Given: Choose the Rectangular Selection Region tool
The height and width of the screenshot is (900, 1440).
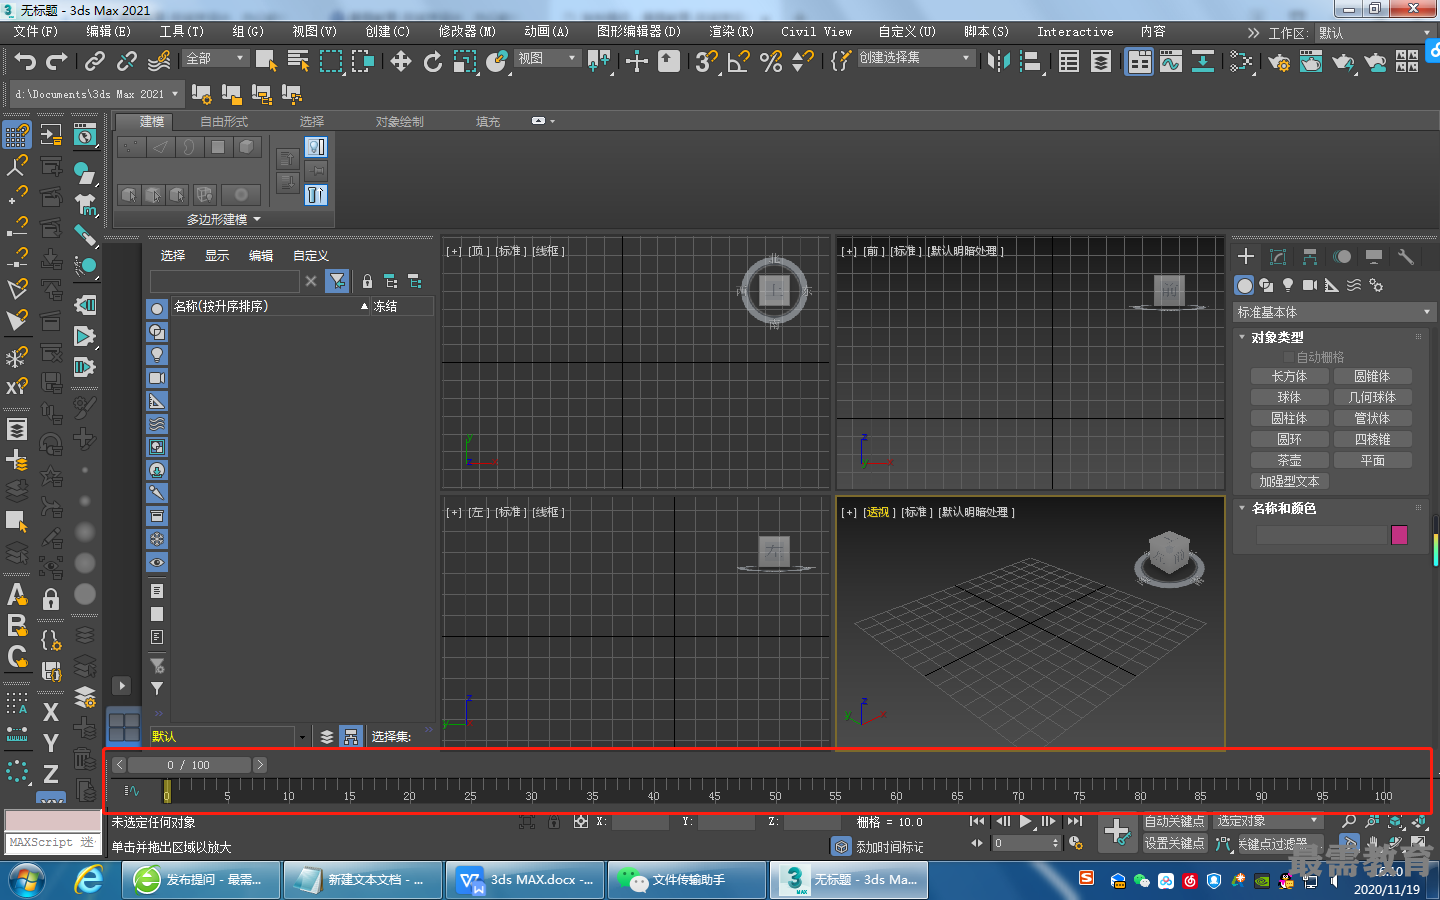Looking at the screenshot, I should point(330,61).
